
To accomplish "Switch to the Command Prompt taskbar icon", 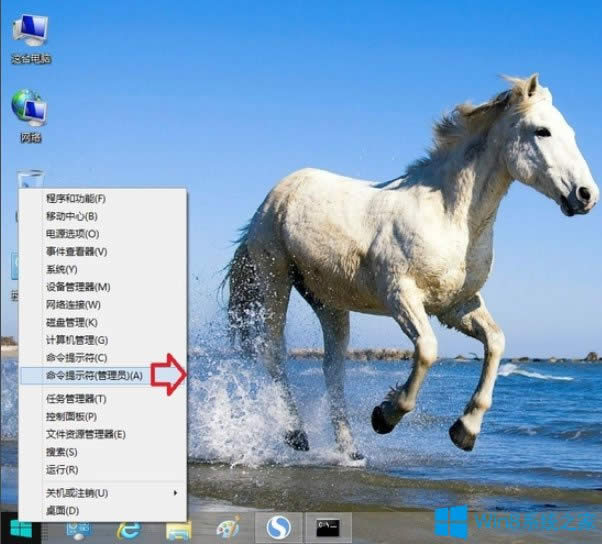I will tap(329, 527).
